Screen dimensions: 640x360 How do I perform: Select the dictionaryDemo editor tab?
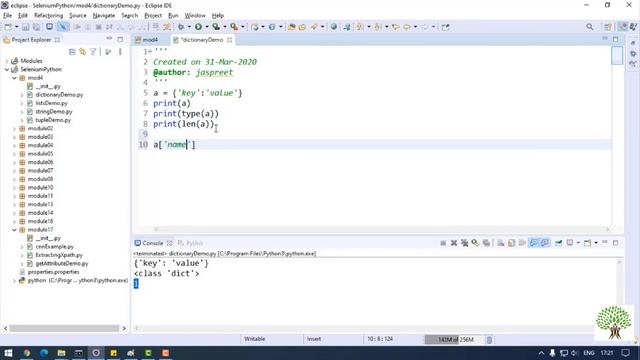202,40
